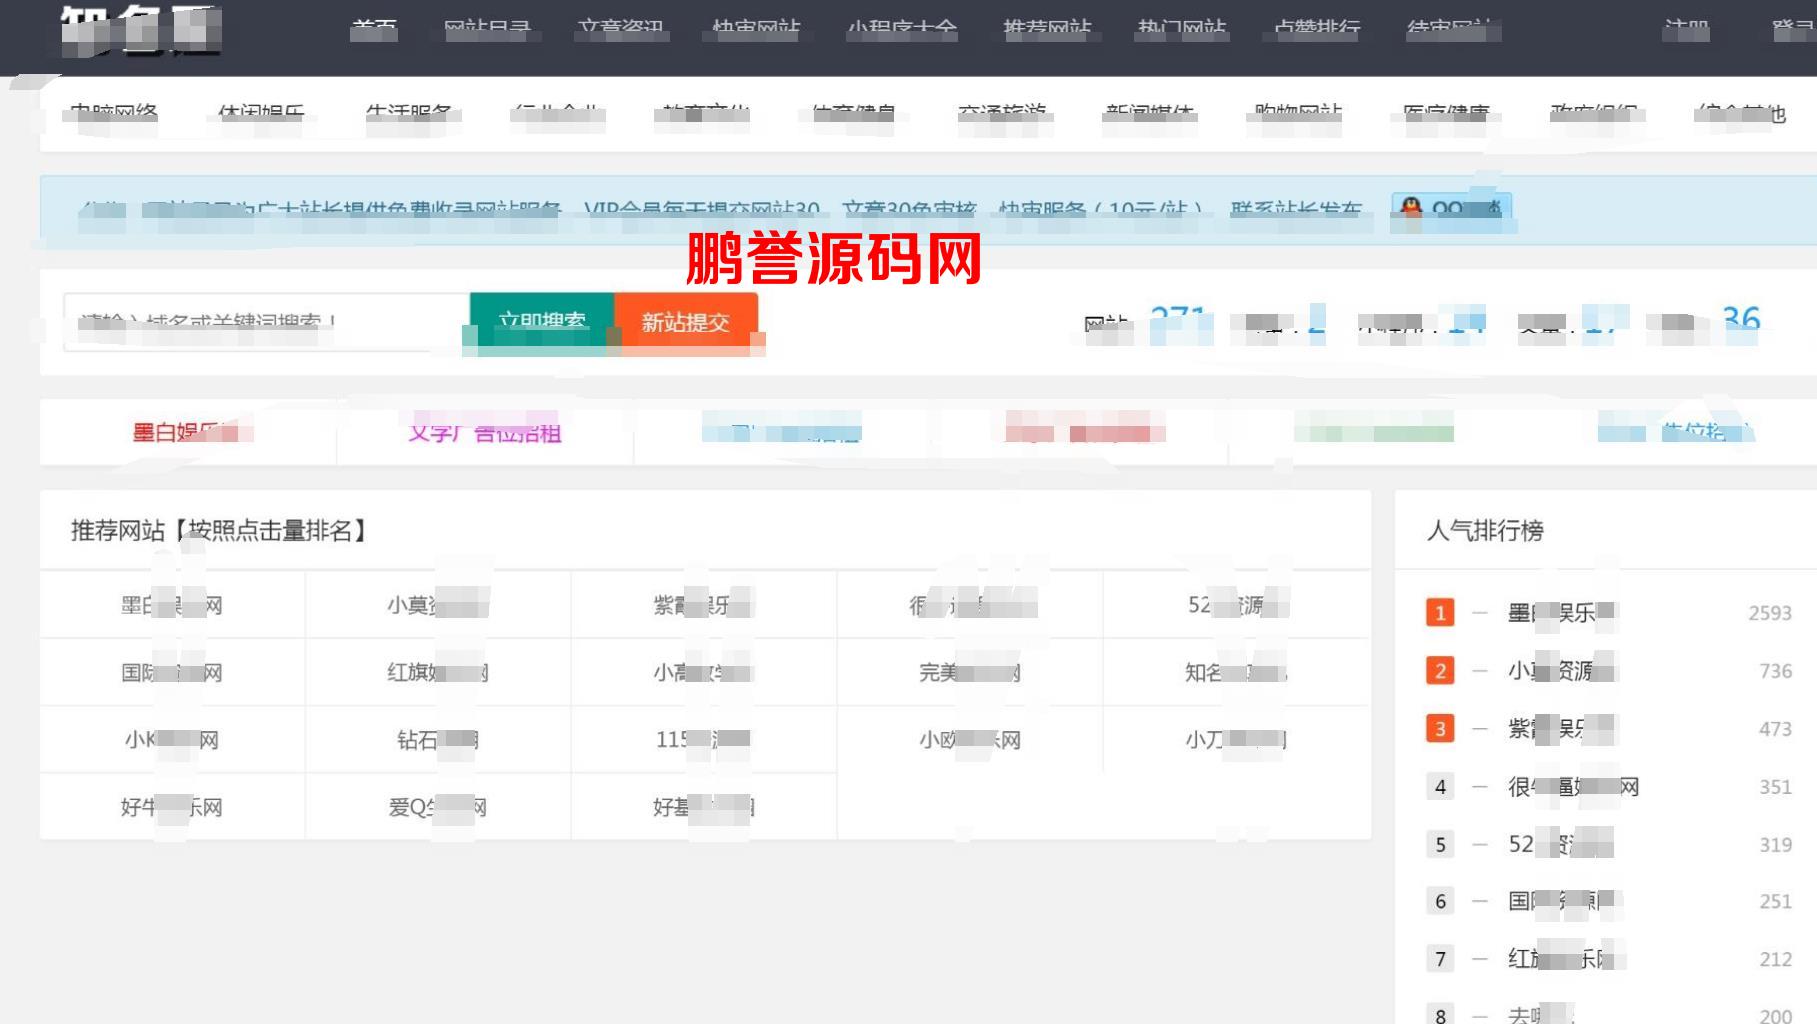Open the 小莫 recommended site cell
Screen dimensions: 1817x1024
(x=438, y=605)
